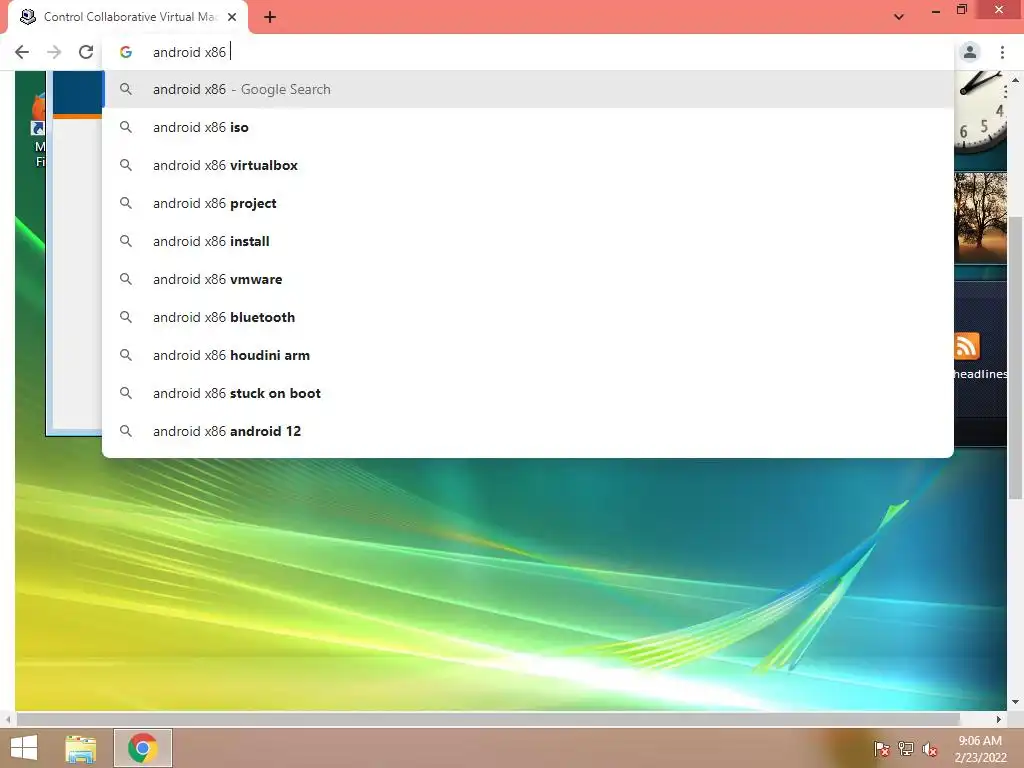
Task: Click the horizontal scrollbar left arrow
Action: 7,719
